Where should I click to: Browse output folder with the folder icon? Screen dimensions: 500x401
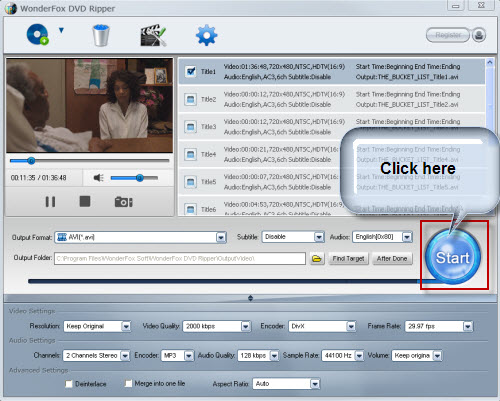pos(317,258)
